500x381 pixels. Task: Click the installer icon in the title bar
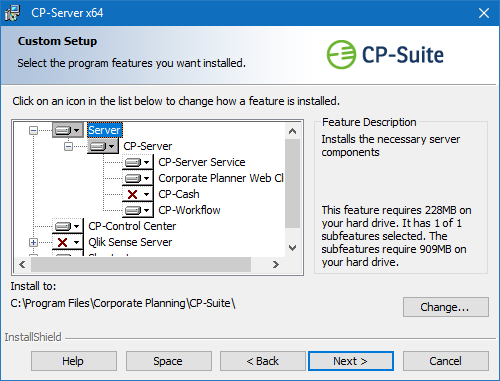click(12, 13)
